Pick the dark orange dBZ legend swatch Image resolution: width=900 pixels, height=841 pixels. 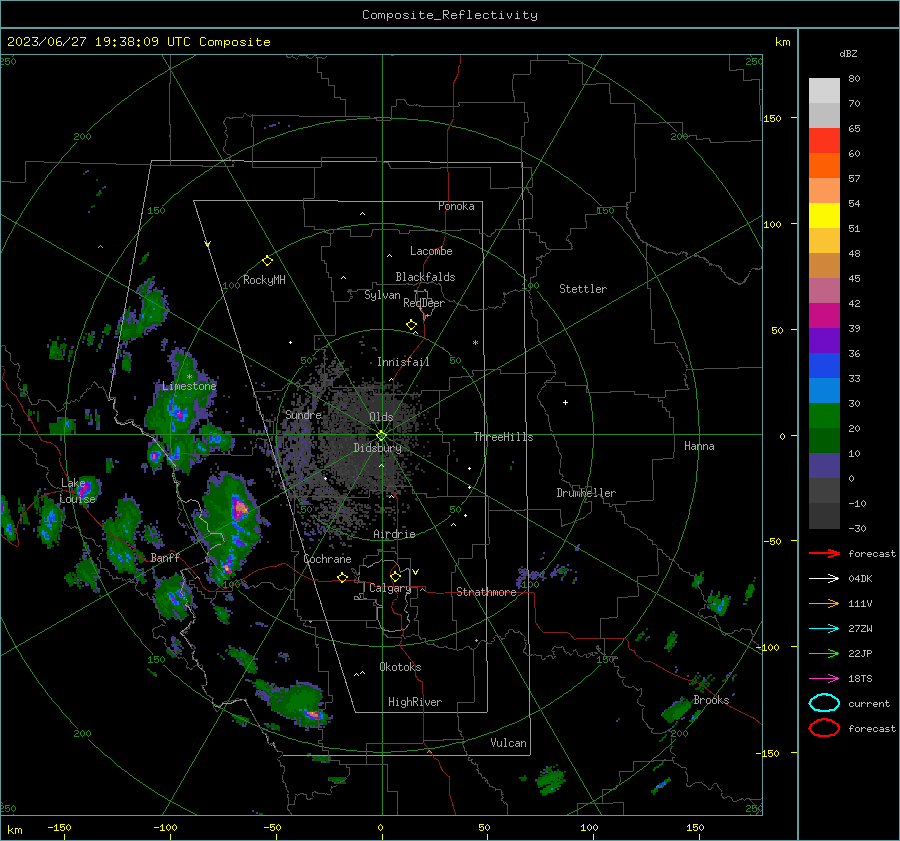(824, 166)
